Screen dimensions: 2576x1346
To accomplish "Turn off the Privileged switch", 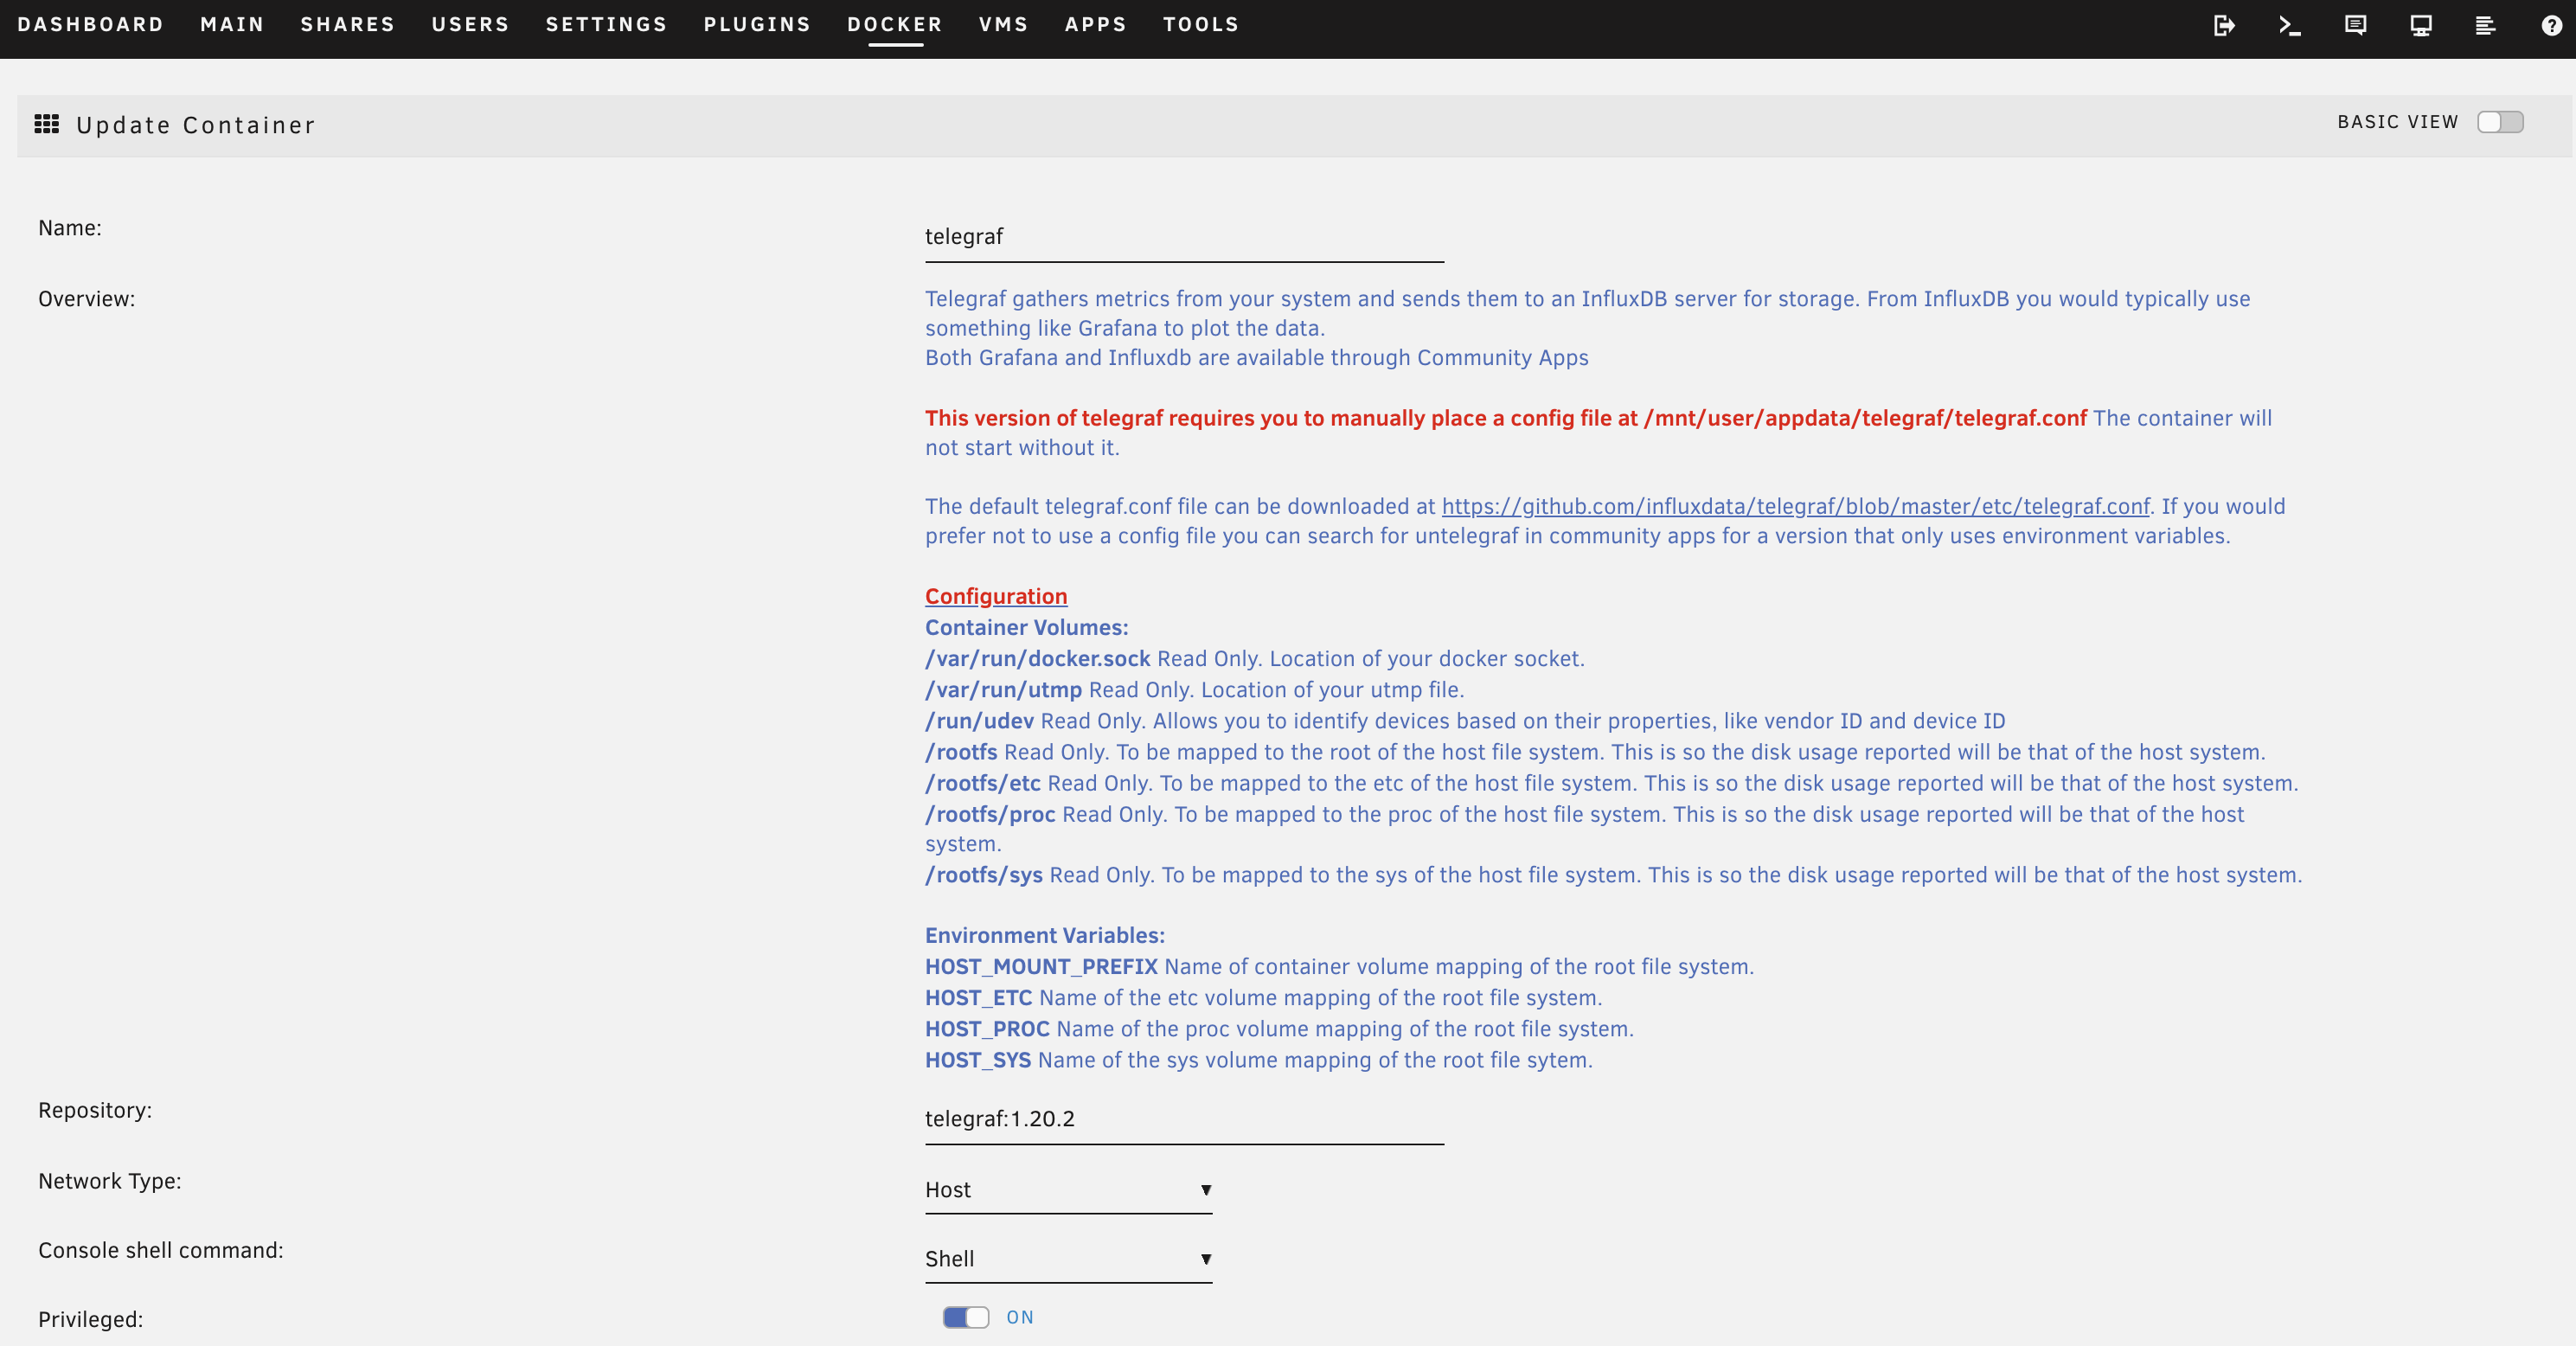I will (x=965, y=1317).
